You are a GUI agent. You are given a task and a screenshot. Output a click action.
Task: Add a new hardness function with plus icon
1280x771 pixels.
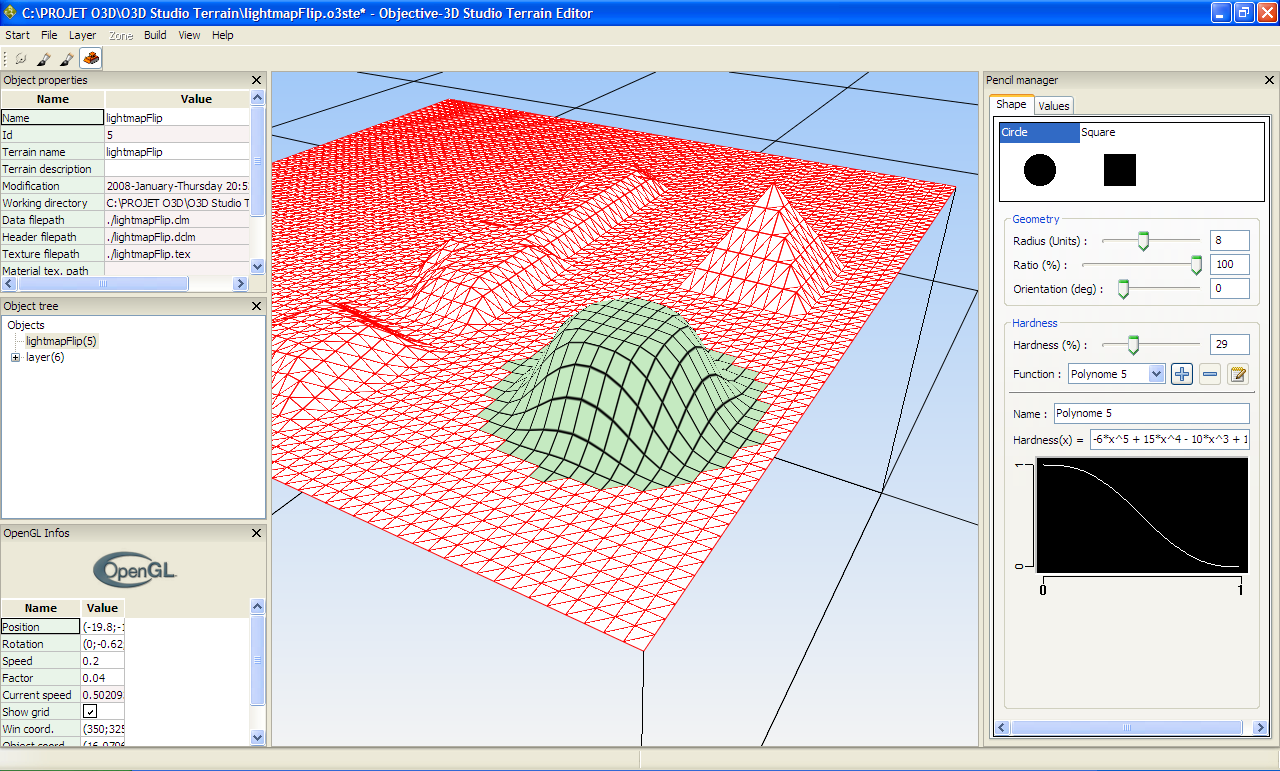tap(1182, 374)
